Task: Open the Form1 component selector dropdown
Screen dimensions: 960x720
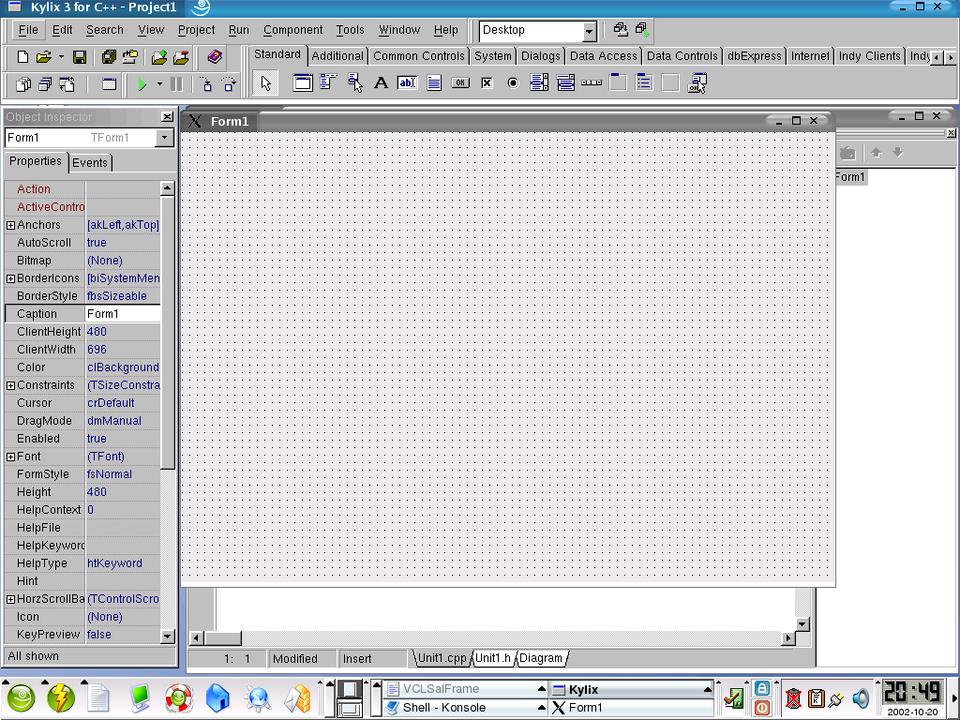Action: tap(165, 138)
